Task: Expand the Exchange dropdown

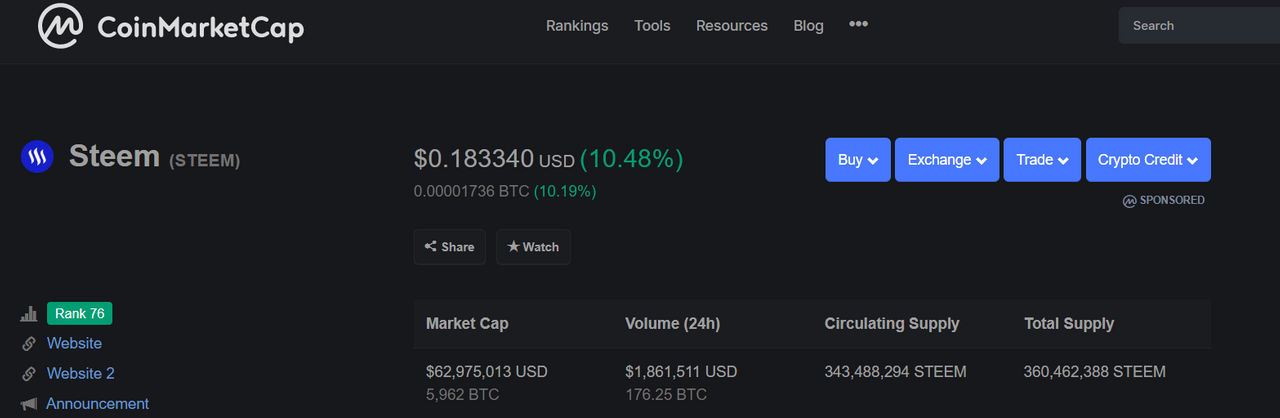Action: [x=947, y=160]
